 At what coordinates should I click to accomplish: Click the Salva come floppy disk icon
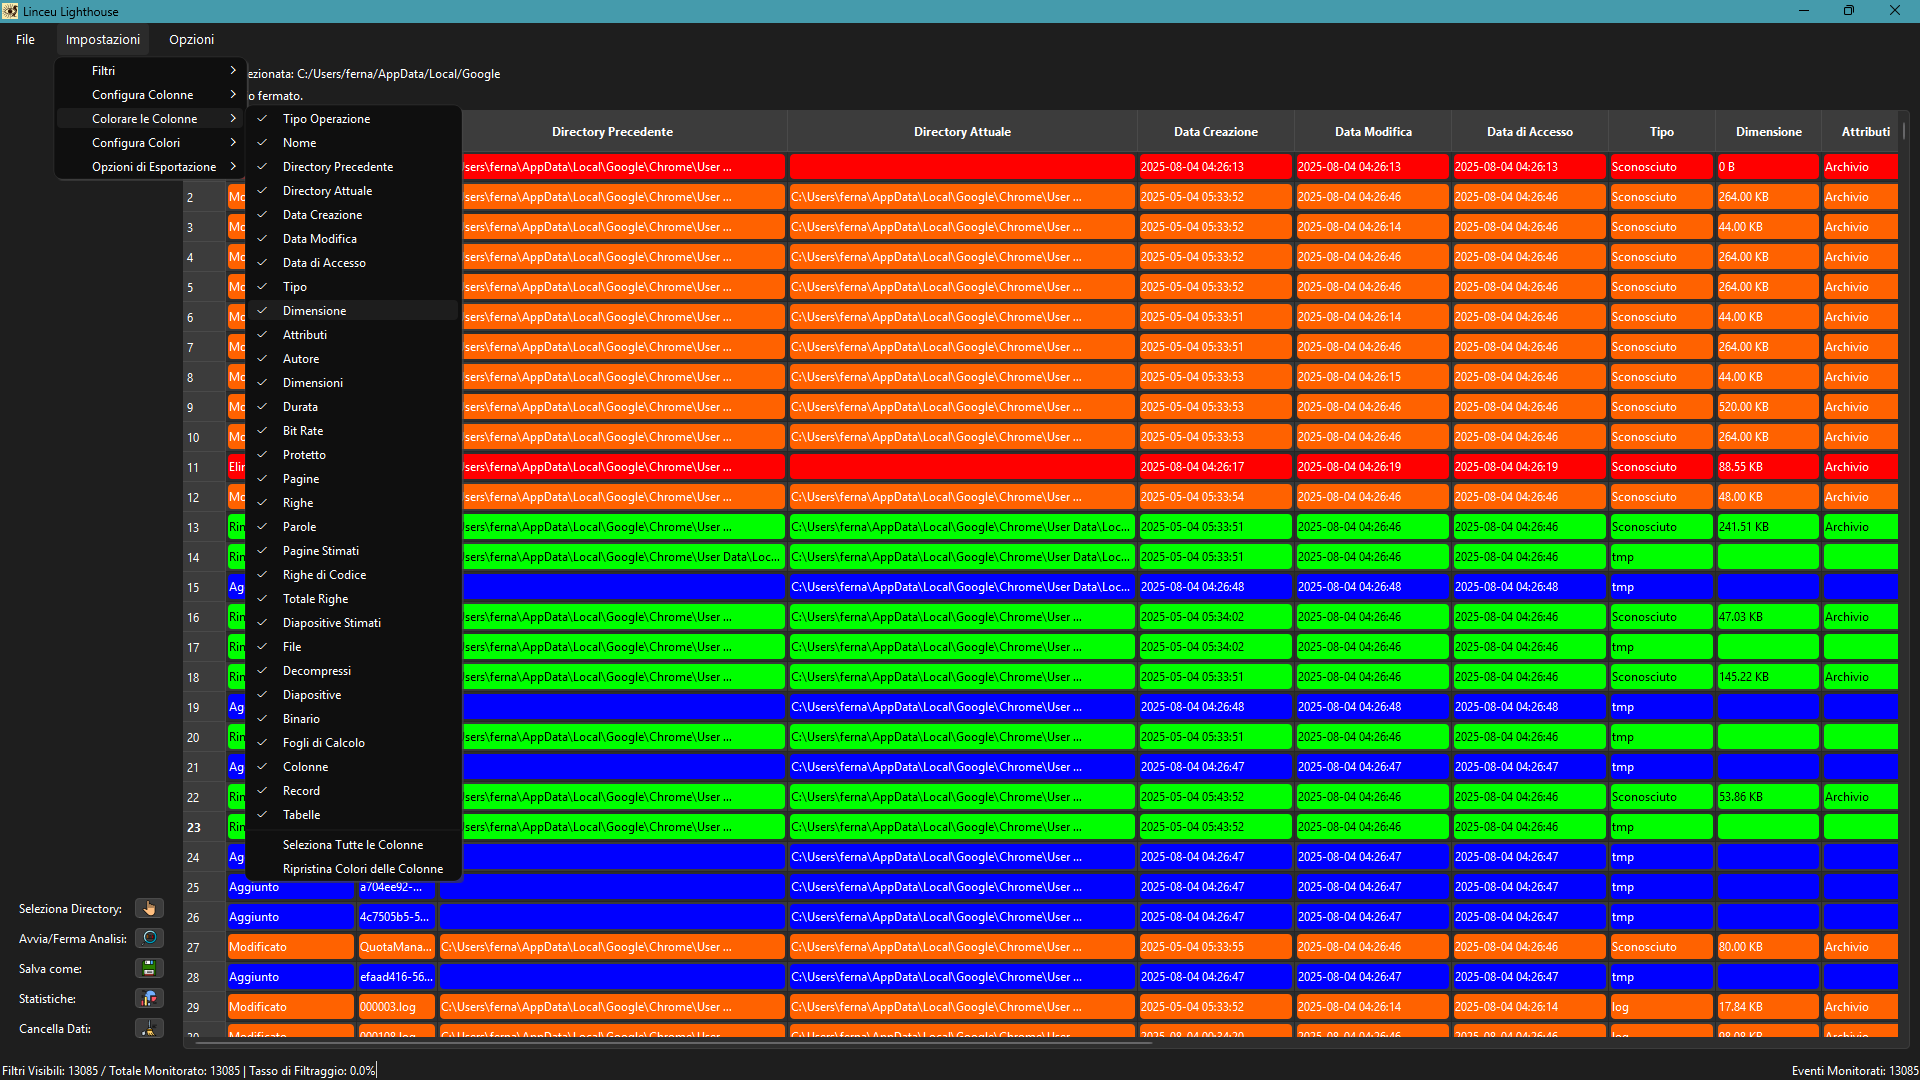pos(149,968)
